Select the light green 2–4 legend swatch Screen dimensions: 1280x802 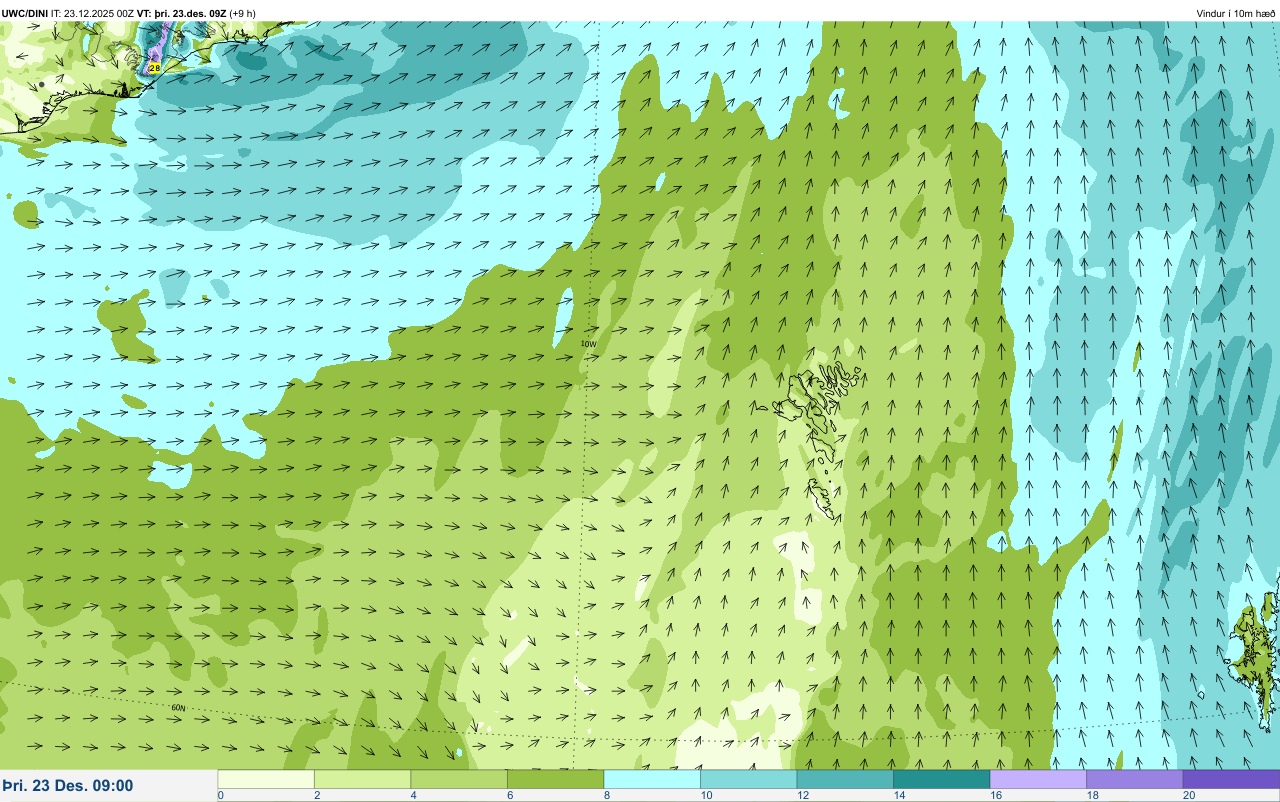363,779
